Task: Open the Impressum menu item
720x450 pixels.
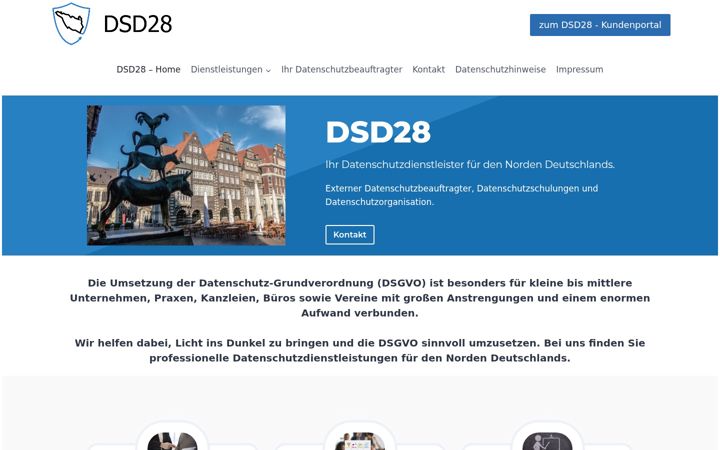Action: pyautogui.click(x=579, y=69)
